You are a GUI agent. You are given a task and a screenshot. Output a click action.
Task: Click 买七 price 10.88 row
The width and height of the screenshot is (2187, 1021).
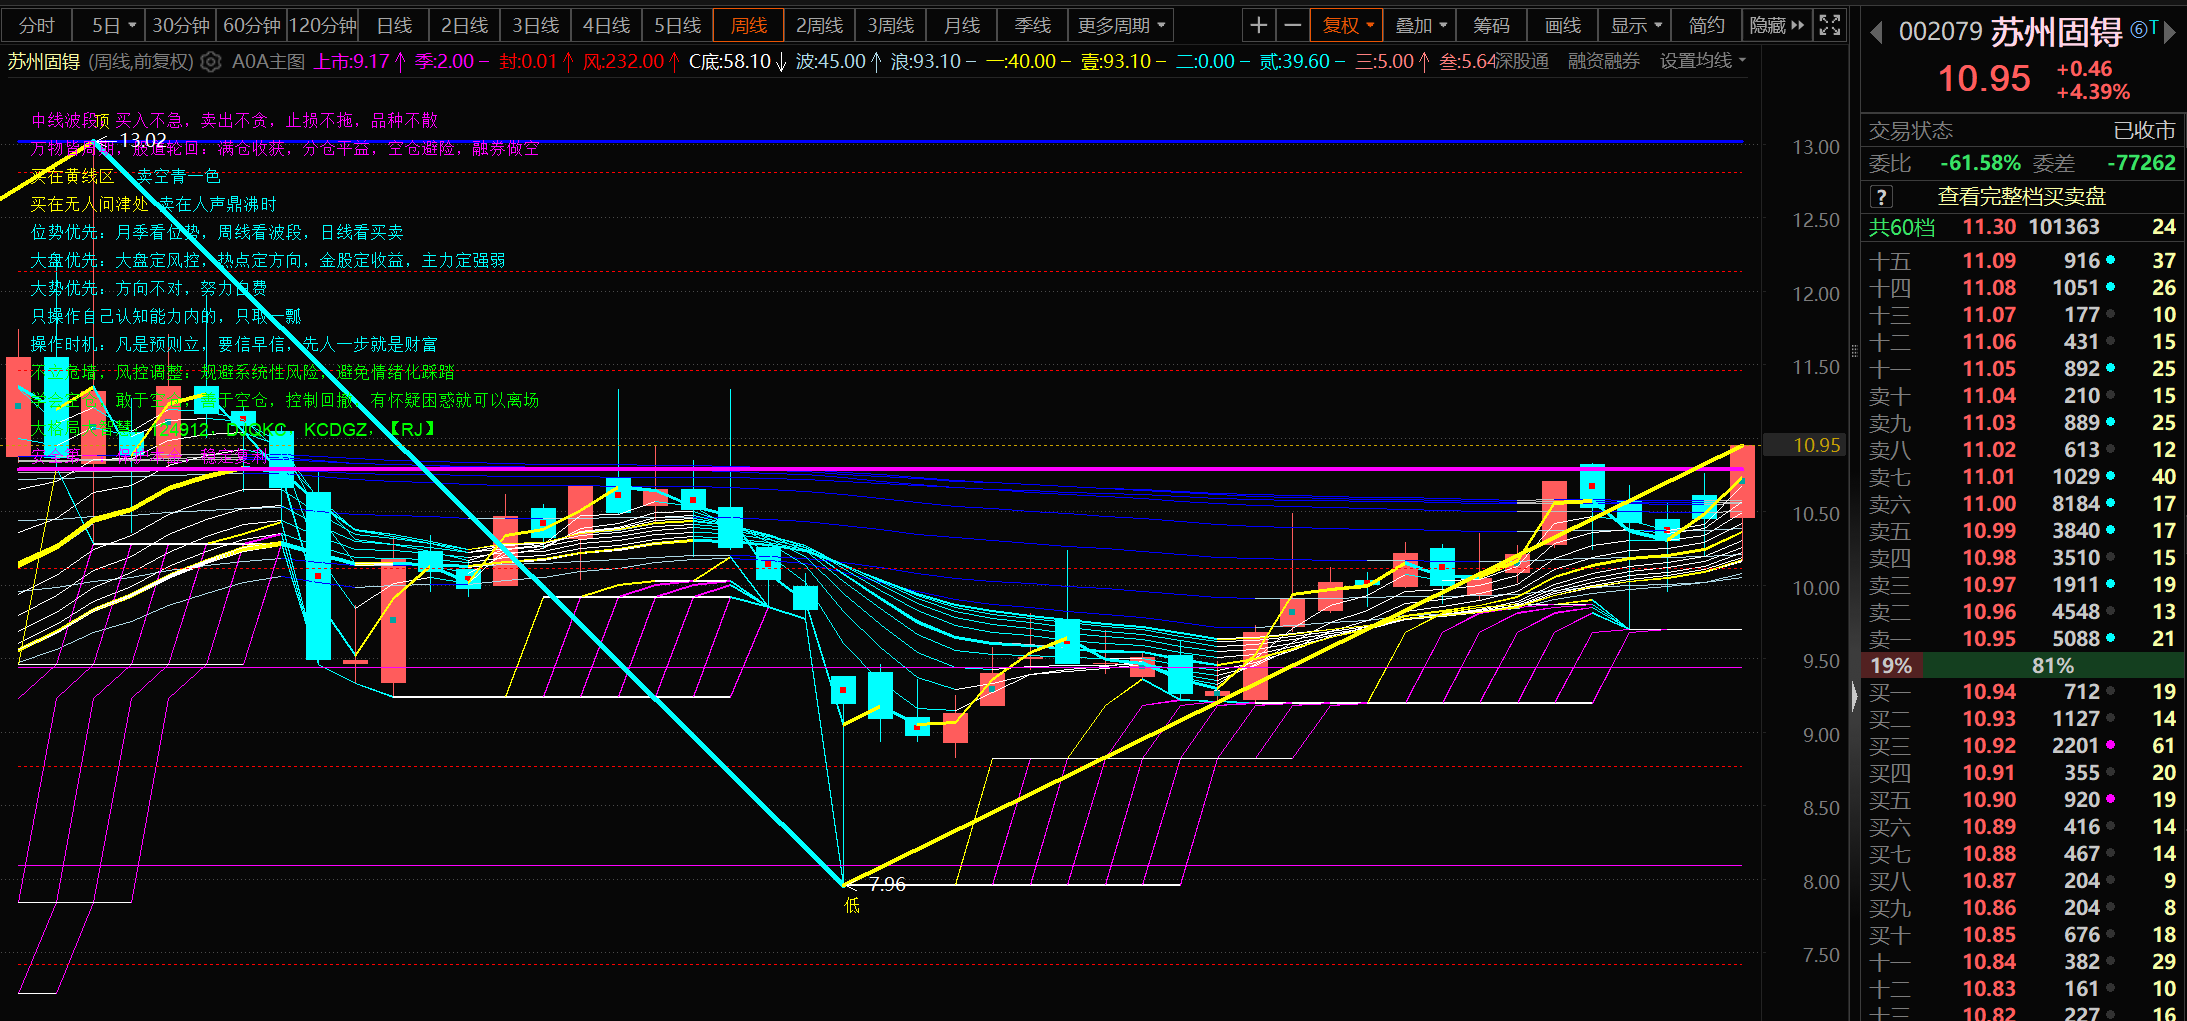2023,853
